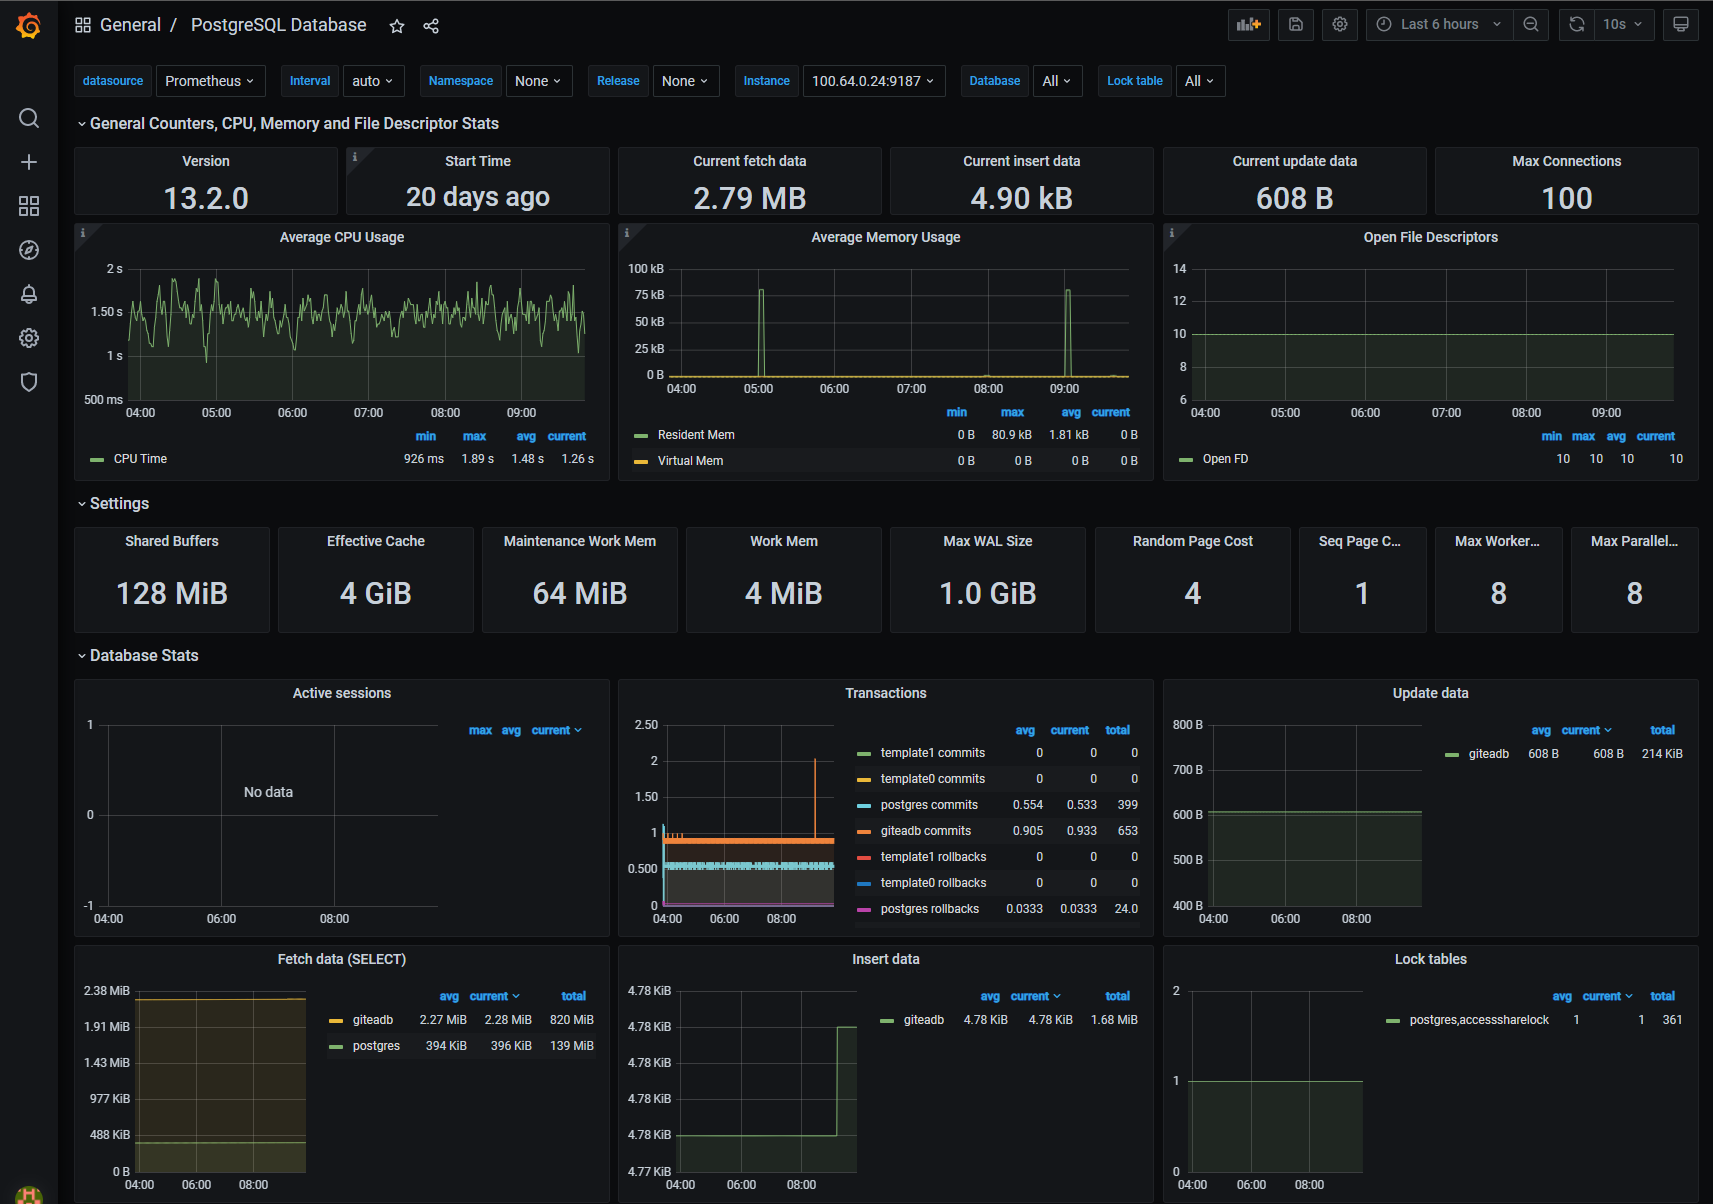Image resolution: width=1713 pixels, height=1204 pixels.
Task: Sort Active sessions legend by current column
Action: (556, 730)
